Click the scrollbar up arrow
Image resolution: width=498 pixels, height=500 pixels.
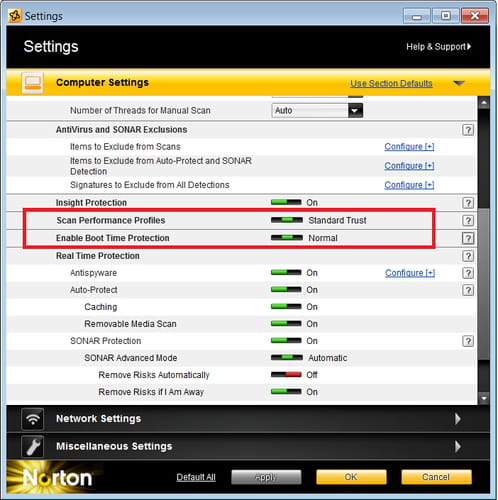[x=484, y=103]
